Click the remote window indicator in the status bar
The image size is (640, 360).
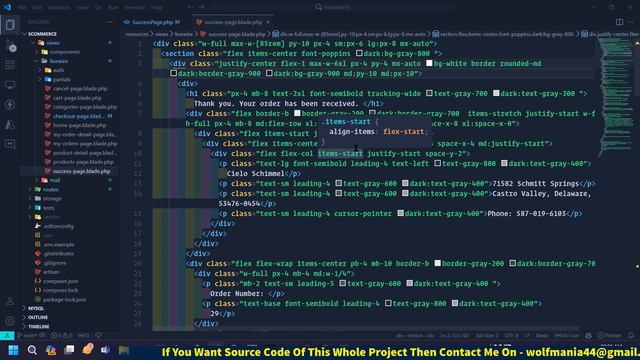pyautogui.click(x=7, y=336)
